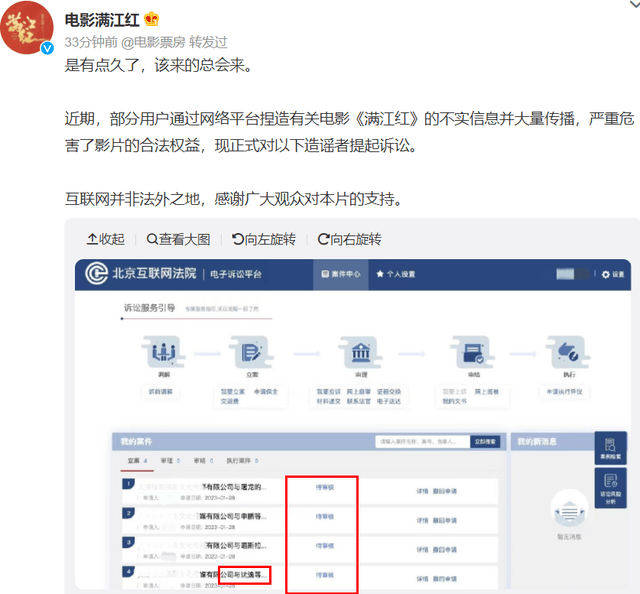
Task: Open the @电影票房 mention link
Action: pos(153,42)
